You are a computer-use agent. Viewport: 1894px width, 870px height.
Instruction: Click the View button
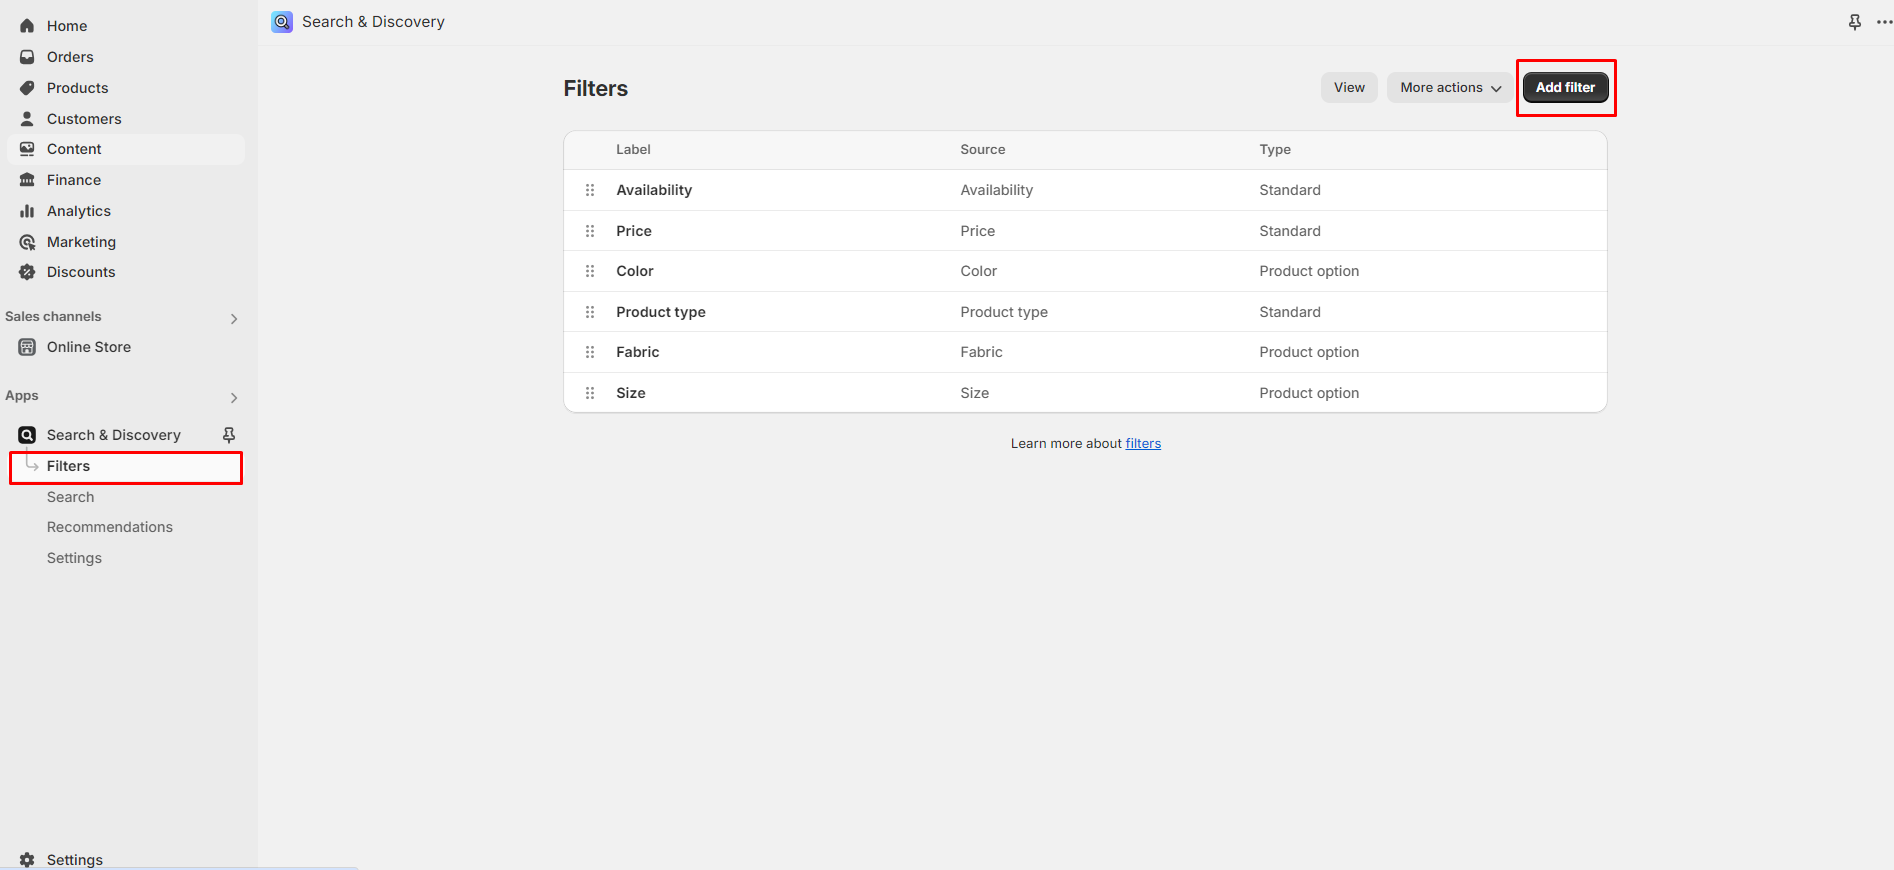[1349, 88]
